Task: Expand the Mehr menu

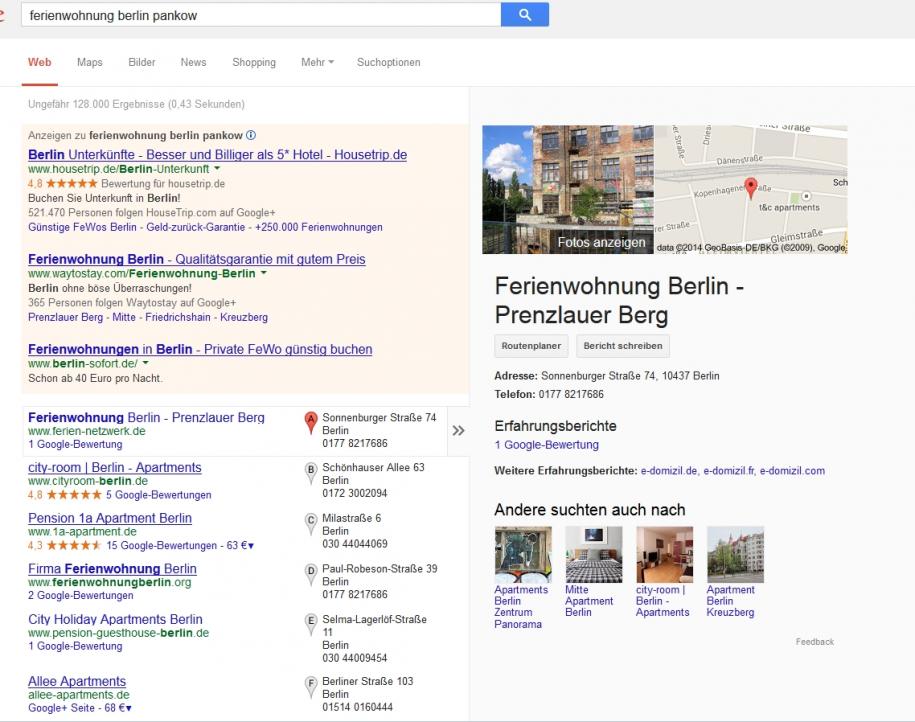Action: coord(317,62)
